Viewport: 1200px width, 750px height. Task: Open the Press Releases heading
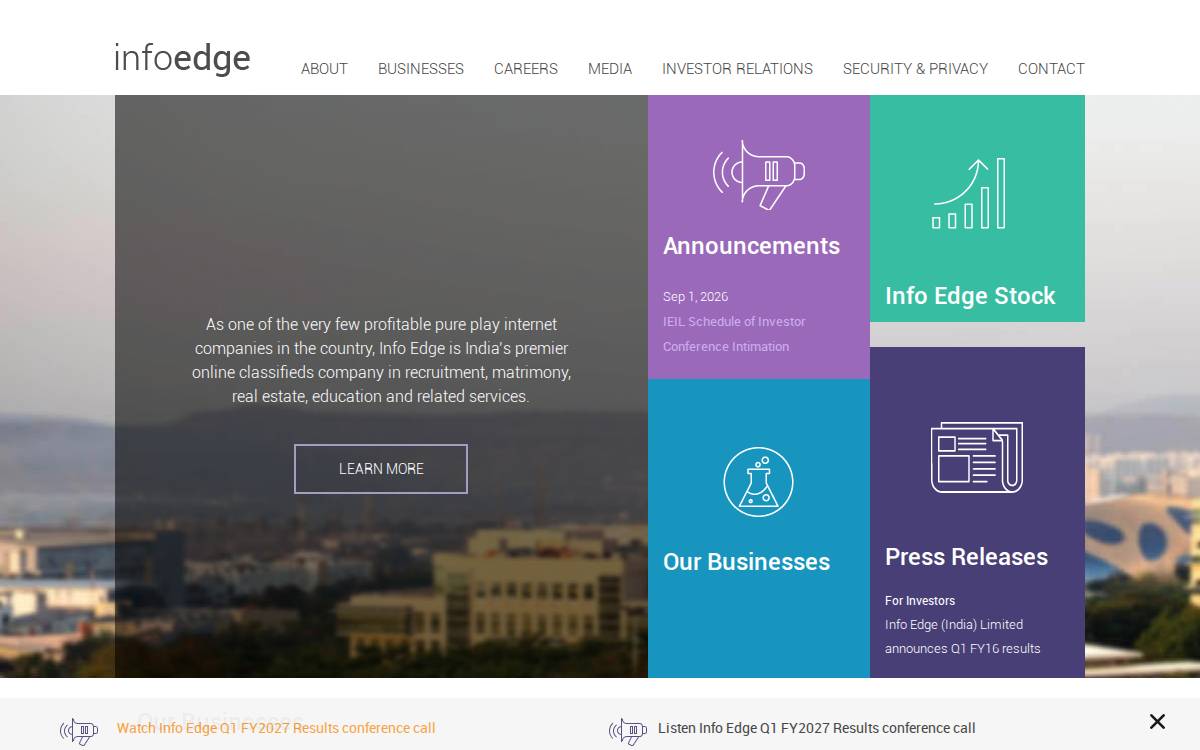[966, 557]
